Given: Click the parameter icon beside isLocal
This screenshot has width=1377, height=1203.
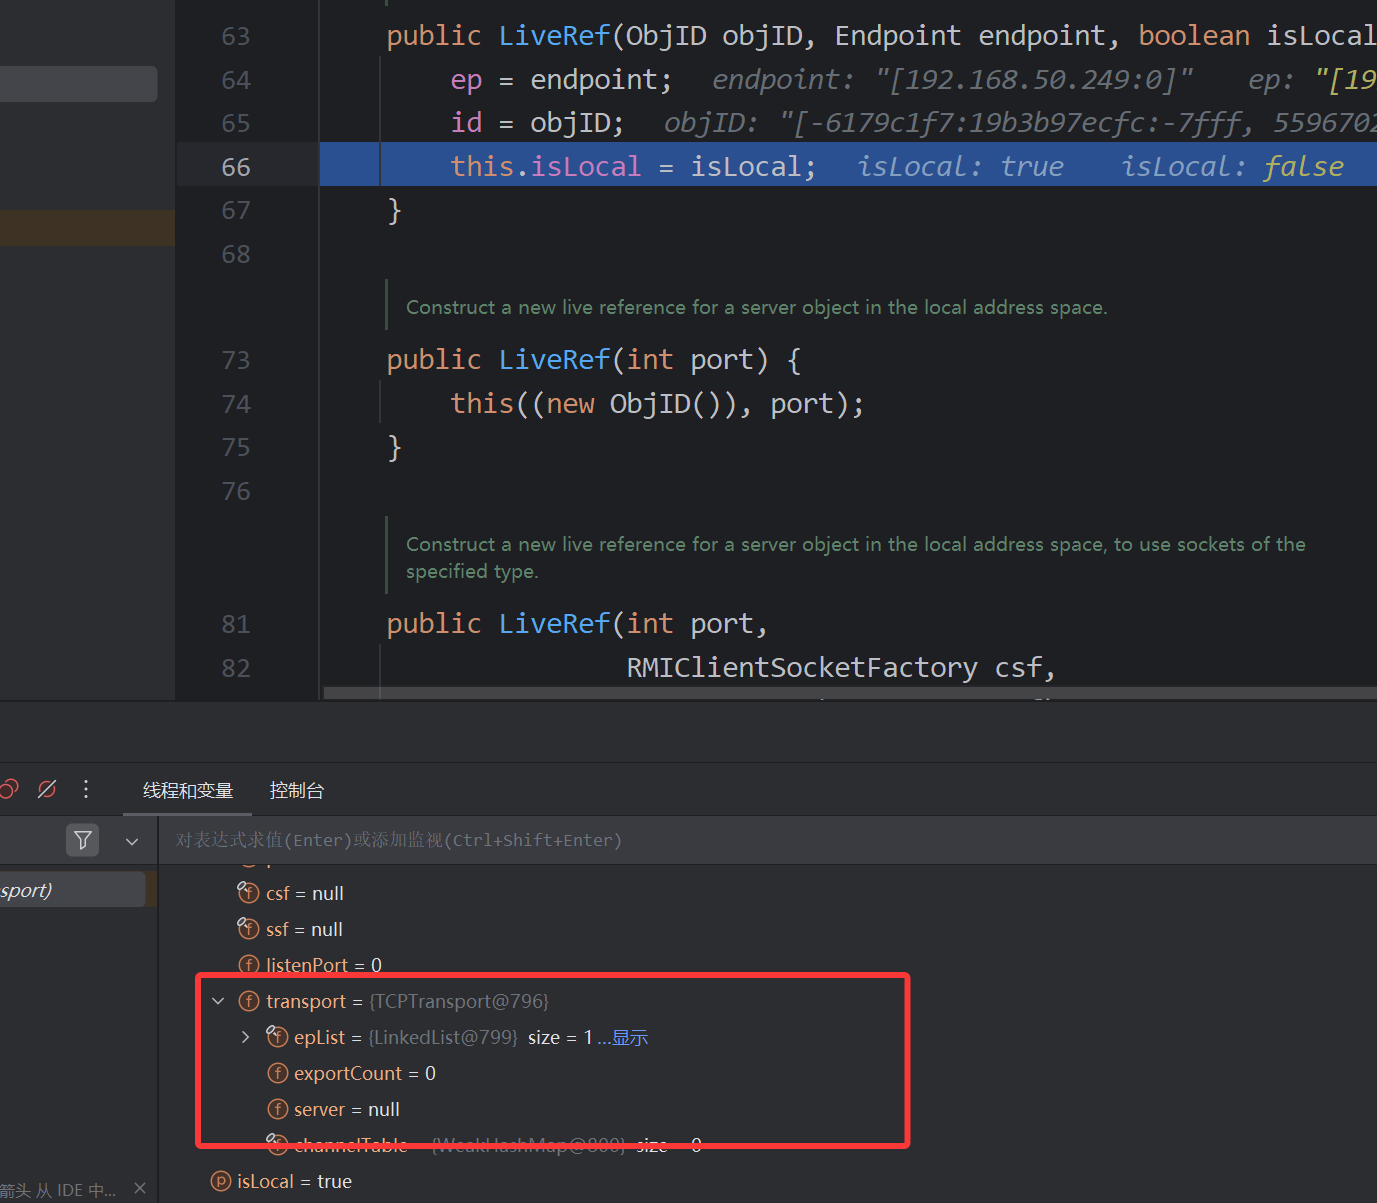Looking at the screenshot, I should 221,1181.
